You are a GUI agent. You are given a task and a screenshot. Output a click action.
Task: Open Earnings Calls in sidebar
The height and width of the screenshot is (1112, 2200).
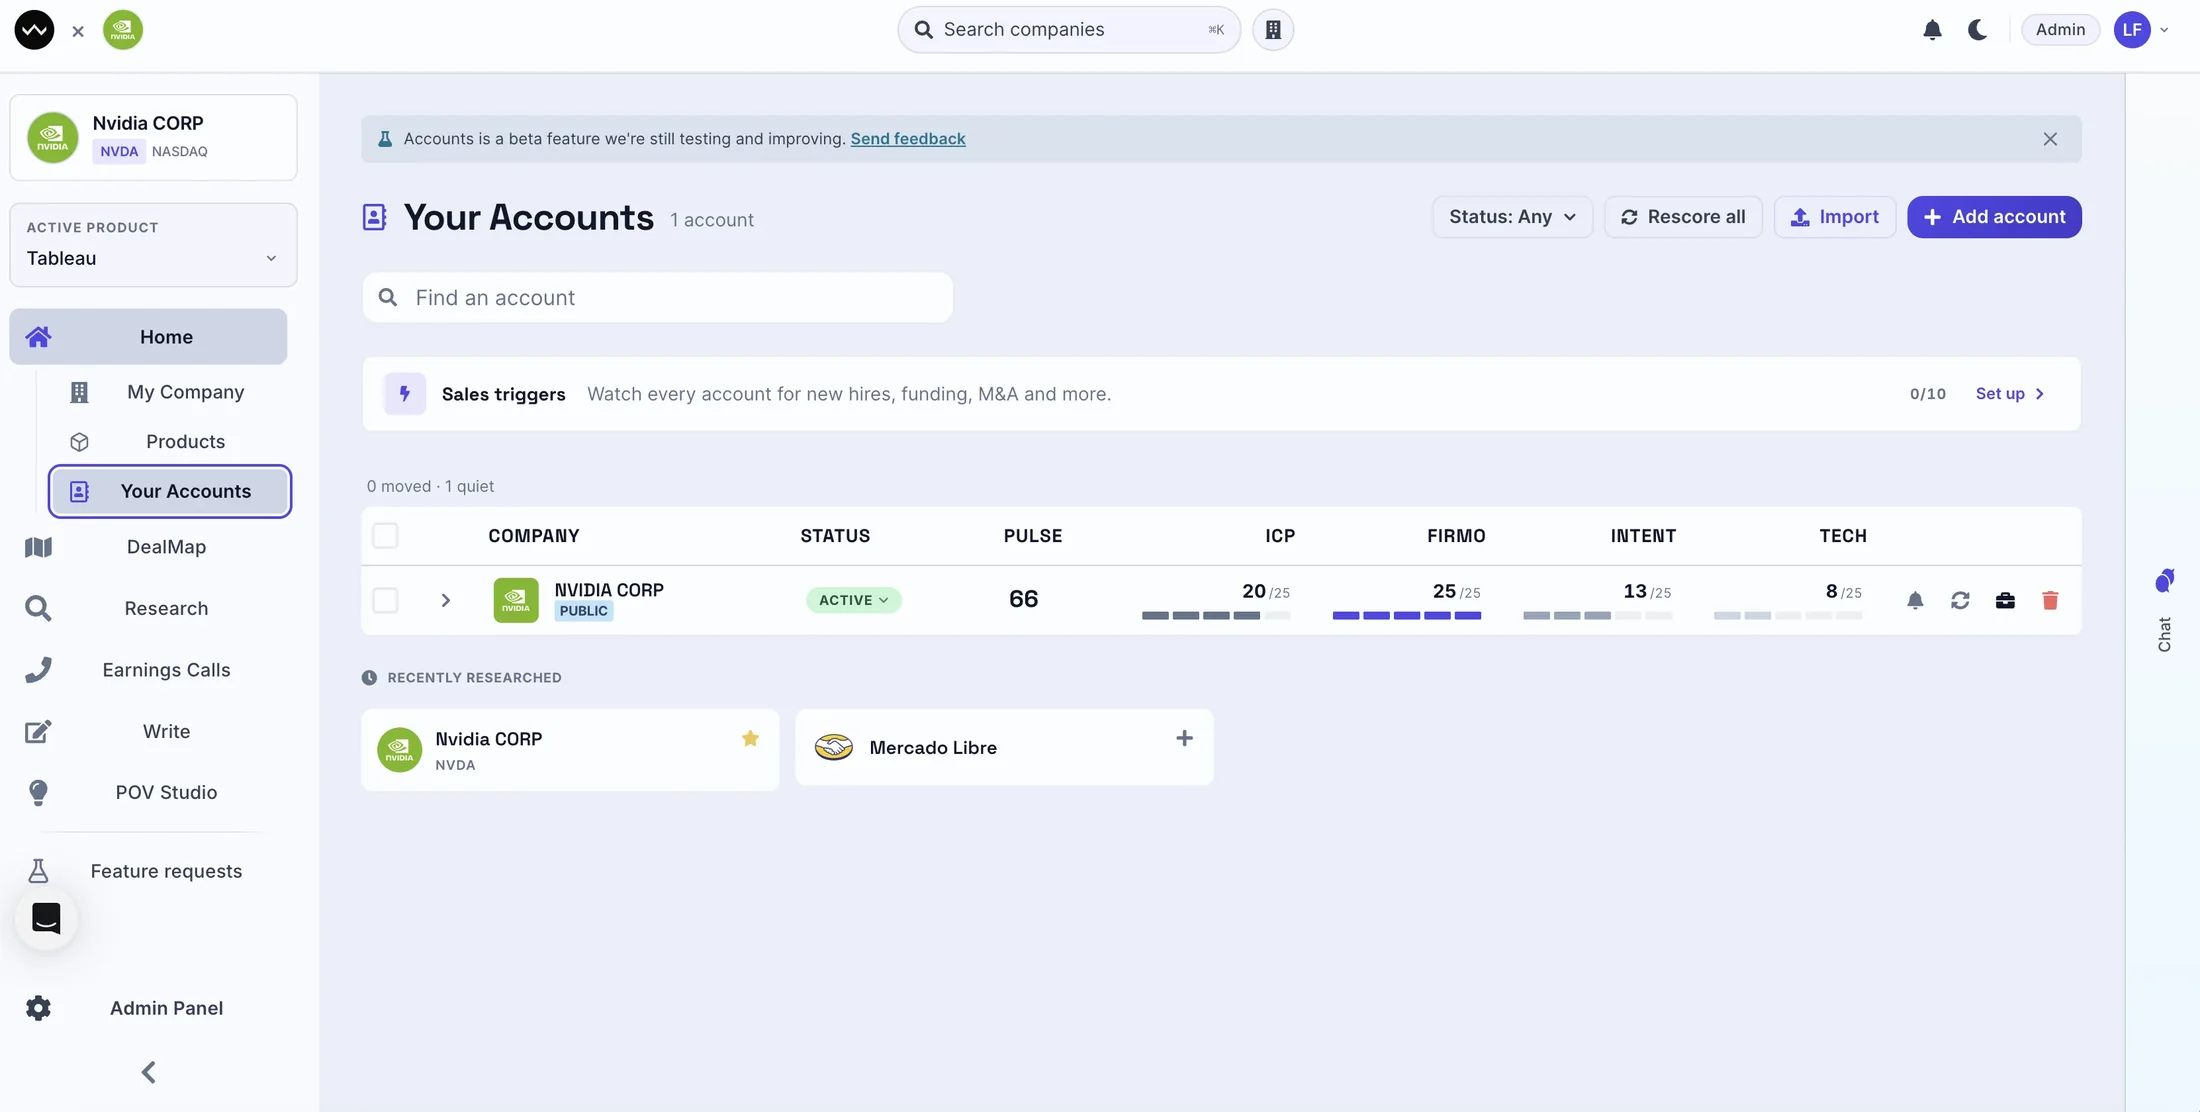tap(148, 670)
